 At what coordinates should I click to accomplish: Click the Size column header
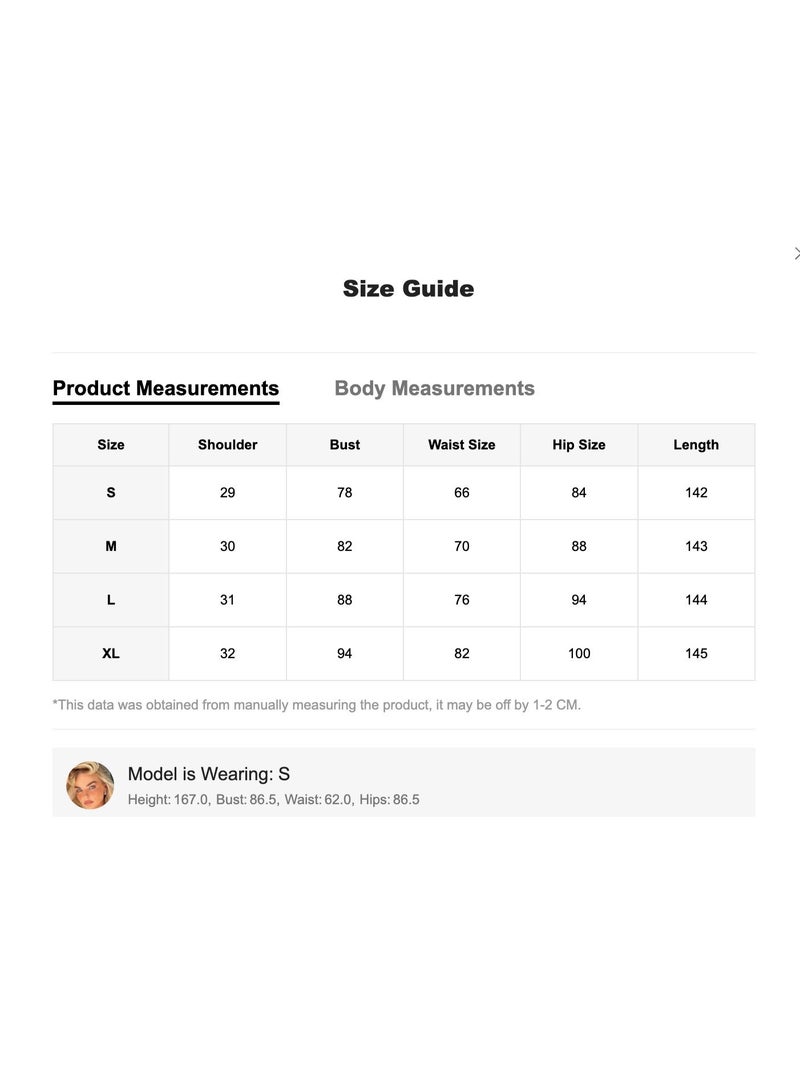tap(111, 445)
